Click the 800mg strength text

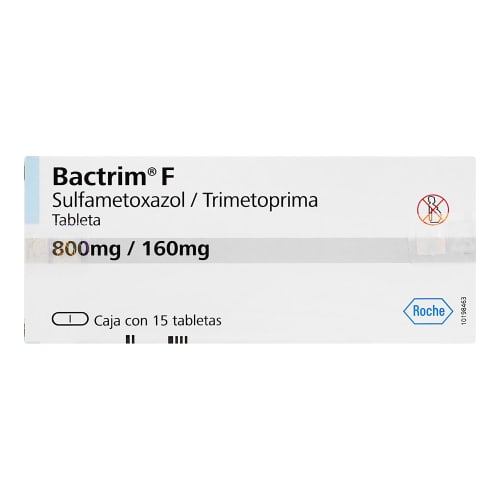pyautogui.click(x=86, y=249)
